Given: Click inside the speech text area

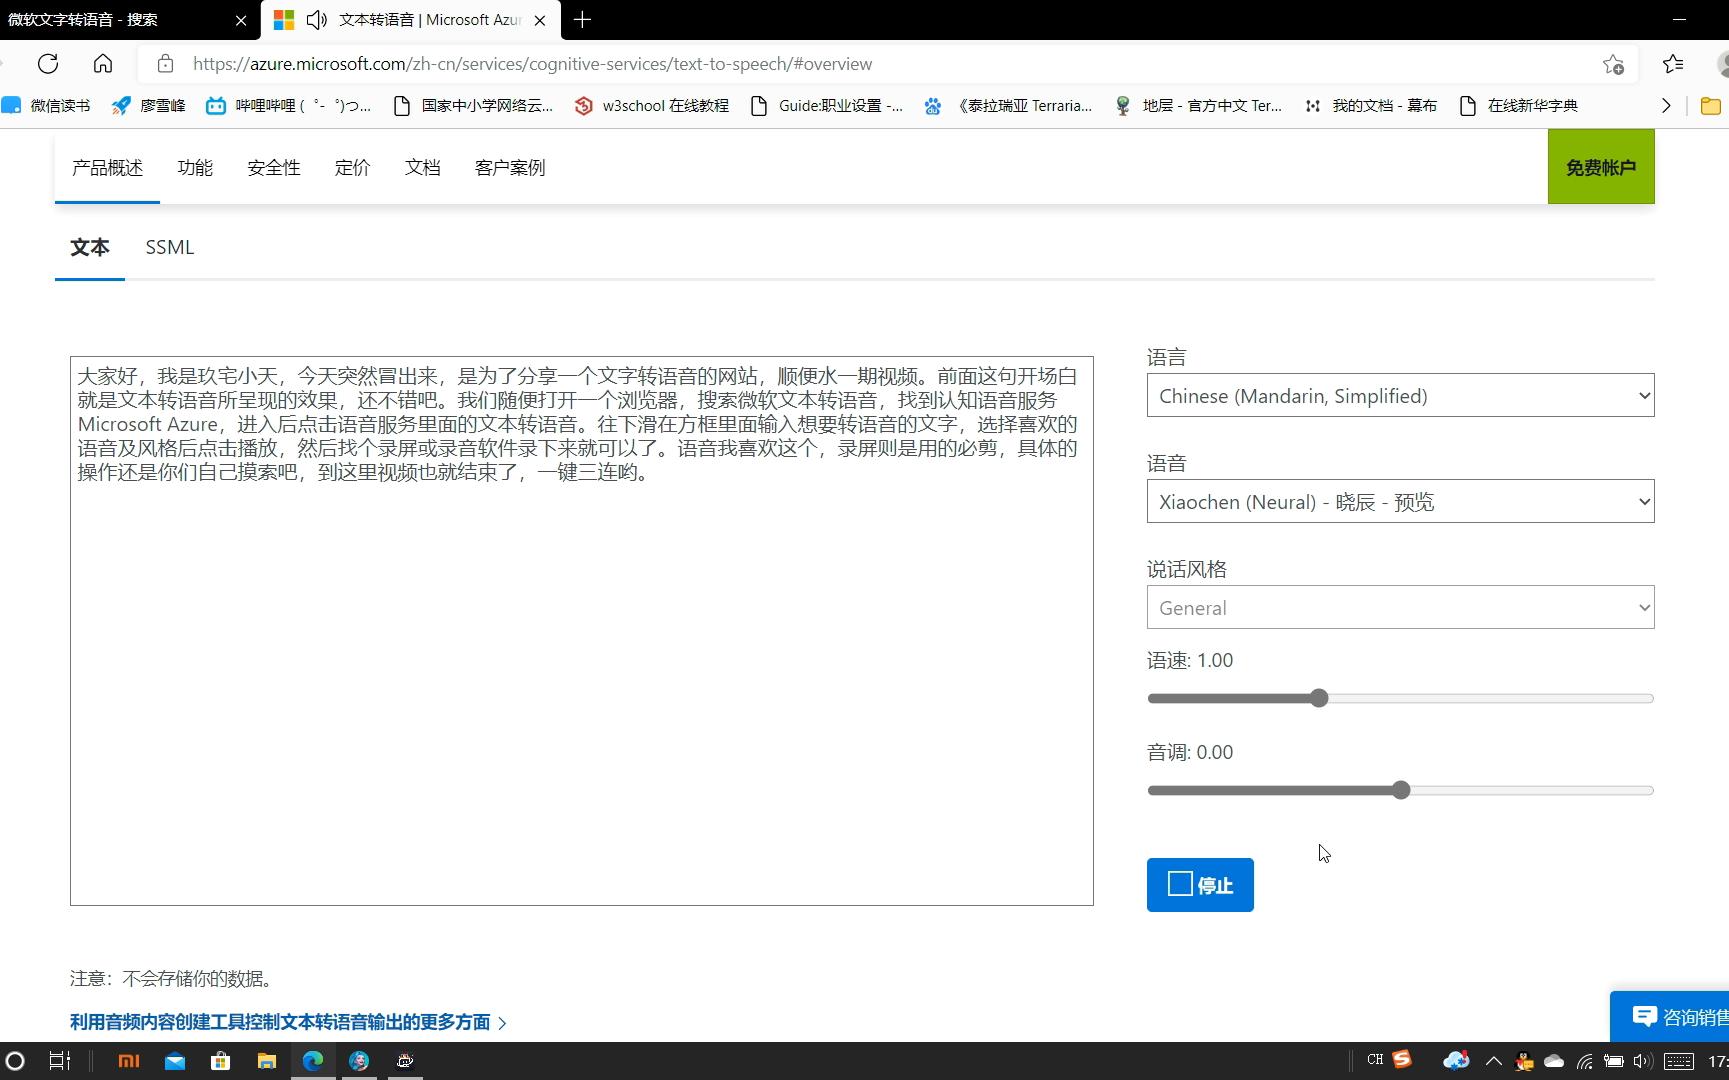Looking at the screenshot, I should 582,631.
